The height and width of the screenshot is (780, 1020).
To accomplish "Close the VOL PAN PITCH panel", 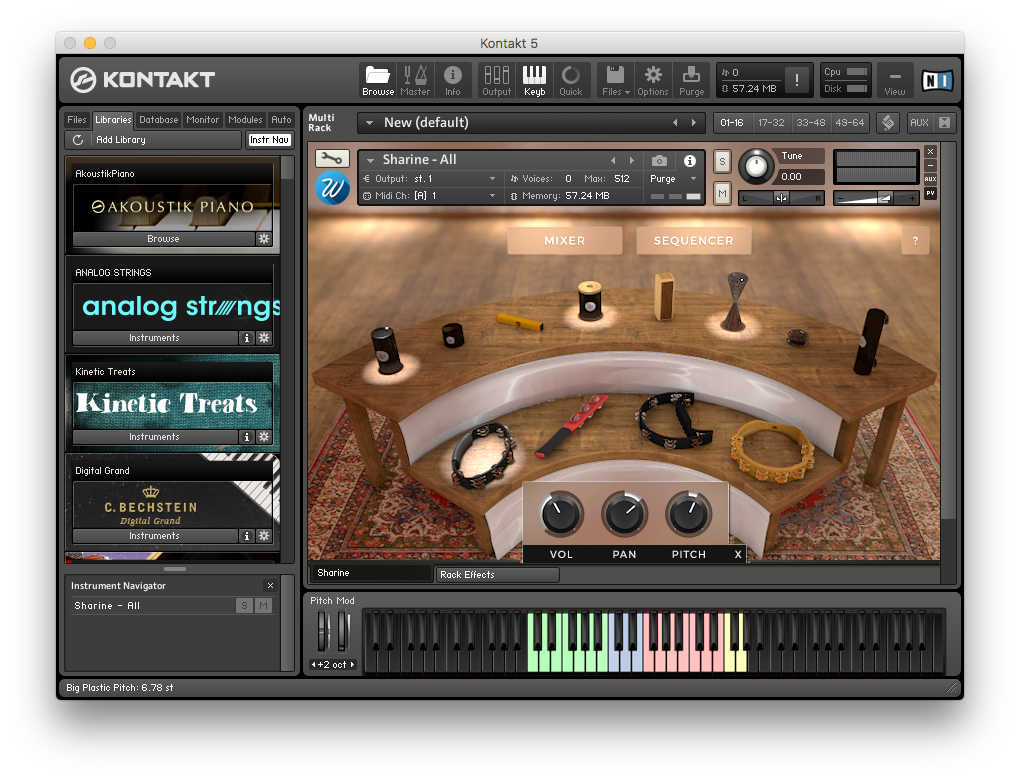I will [738, 554].
